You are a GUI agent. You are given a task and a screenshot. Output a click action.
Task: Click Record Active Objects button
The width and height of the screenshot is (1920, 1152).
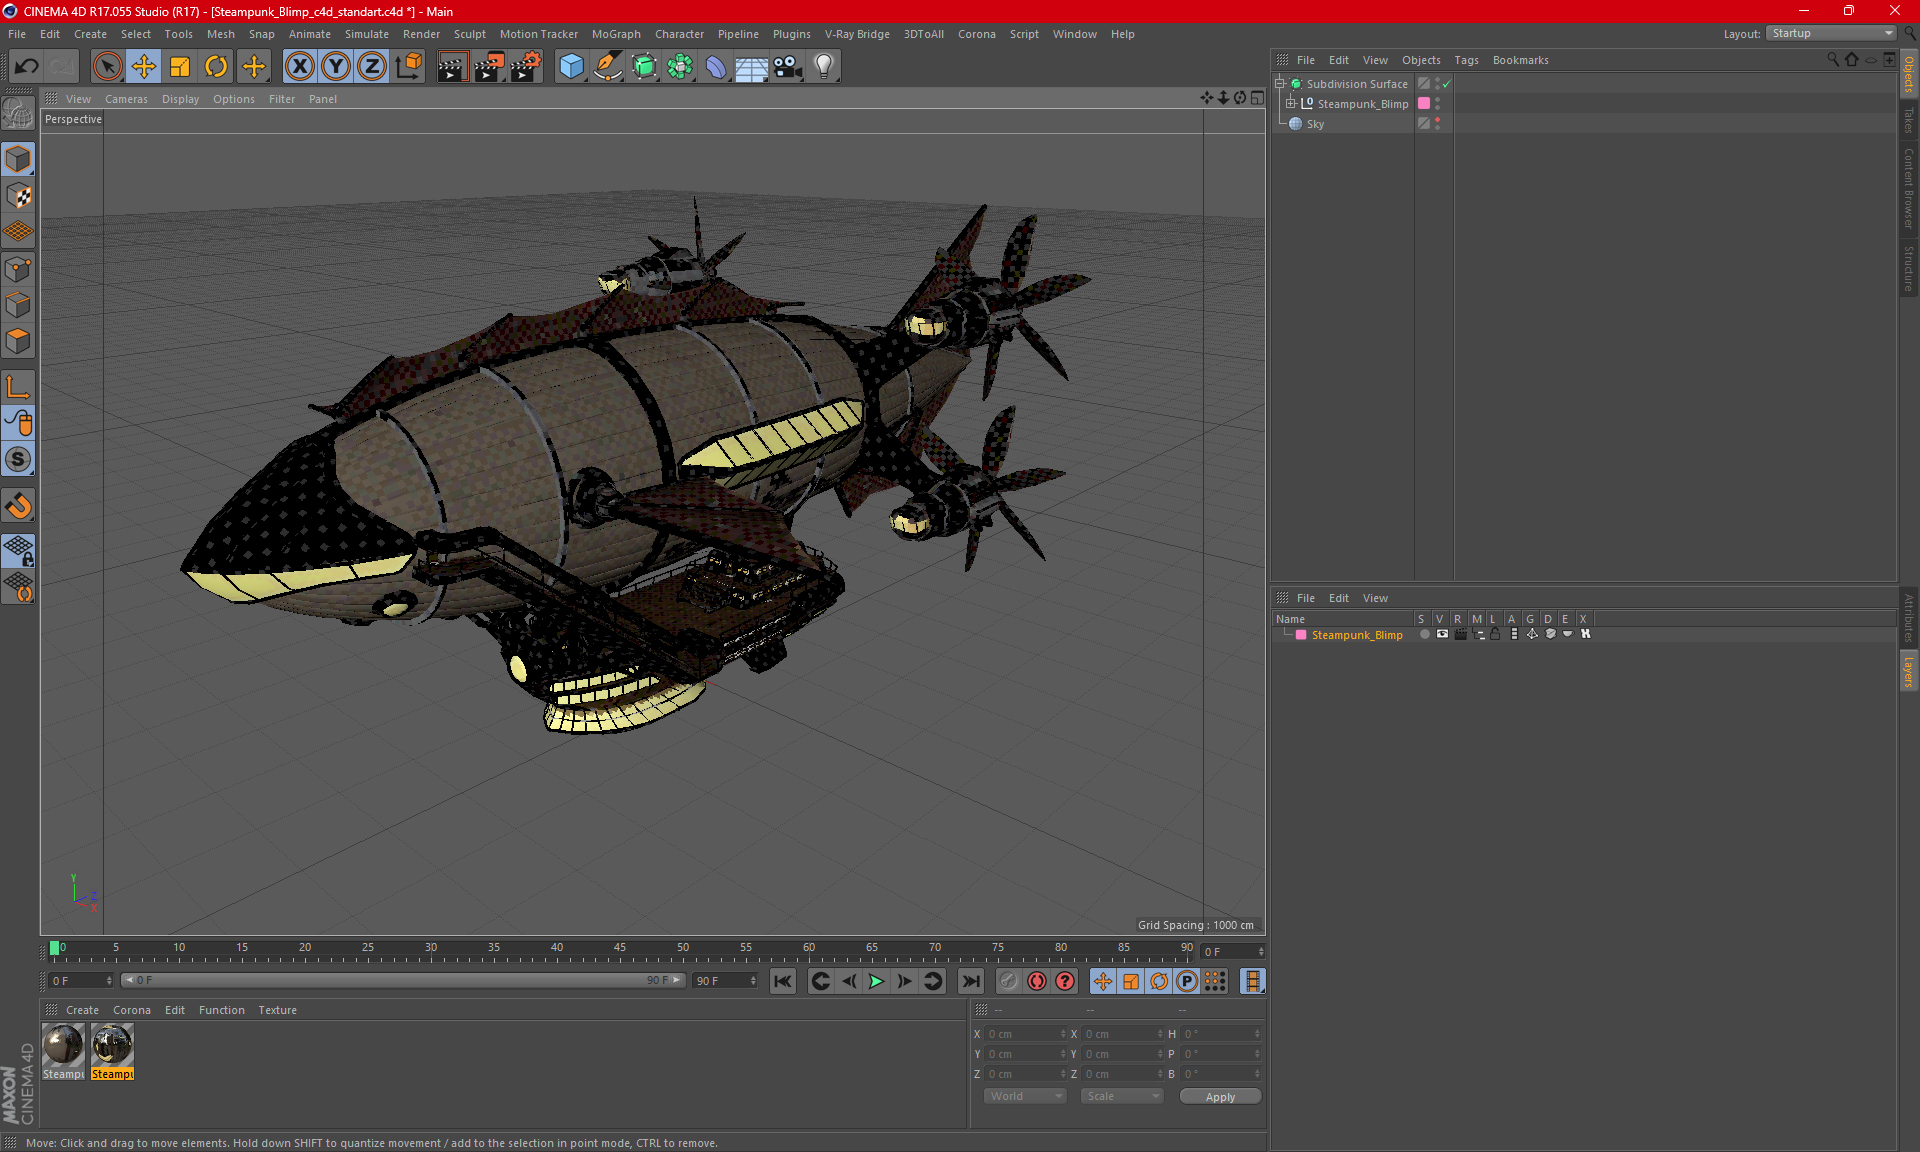1008,981
